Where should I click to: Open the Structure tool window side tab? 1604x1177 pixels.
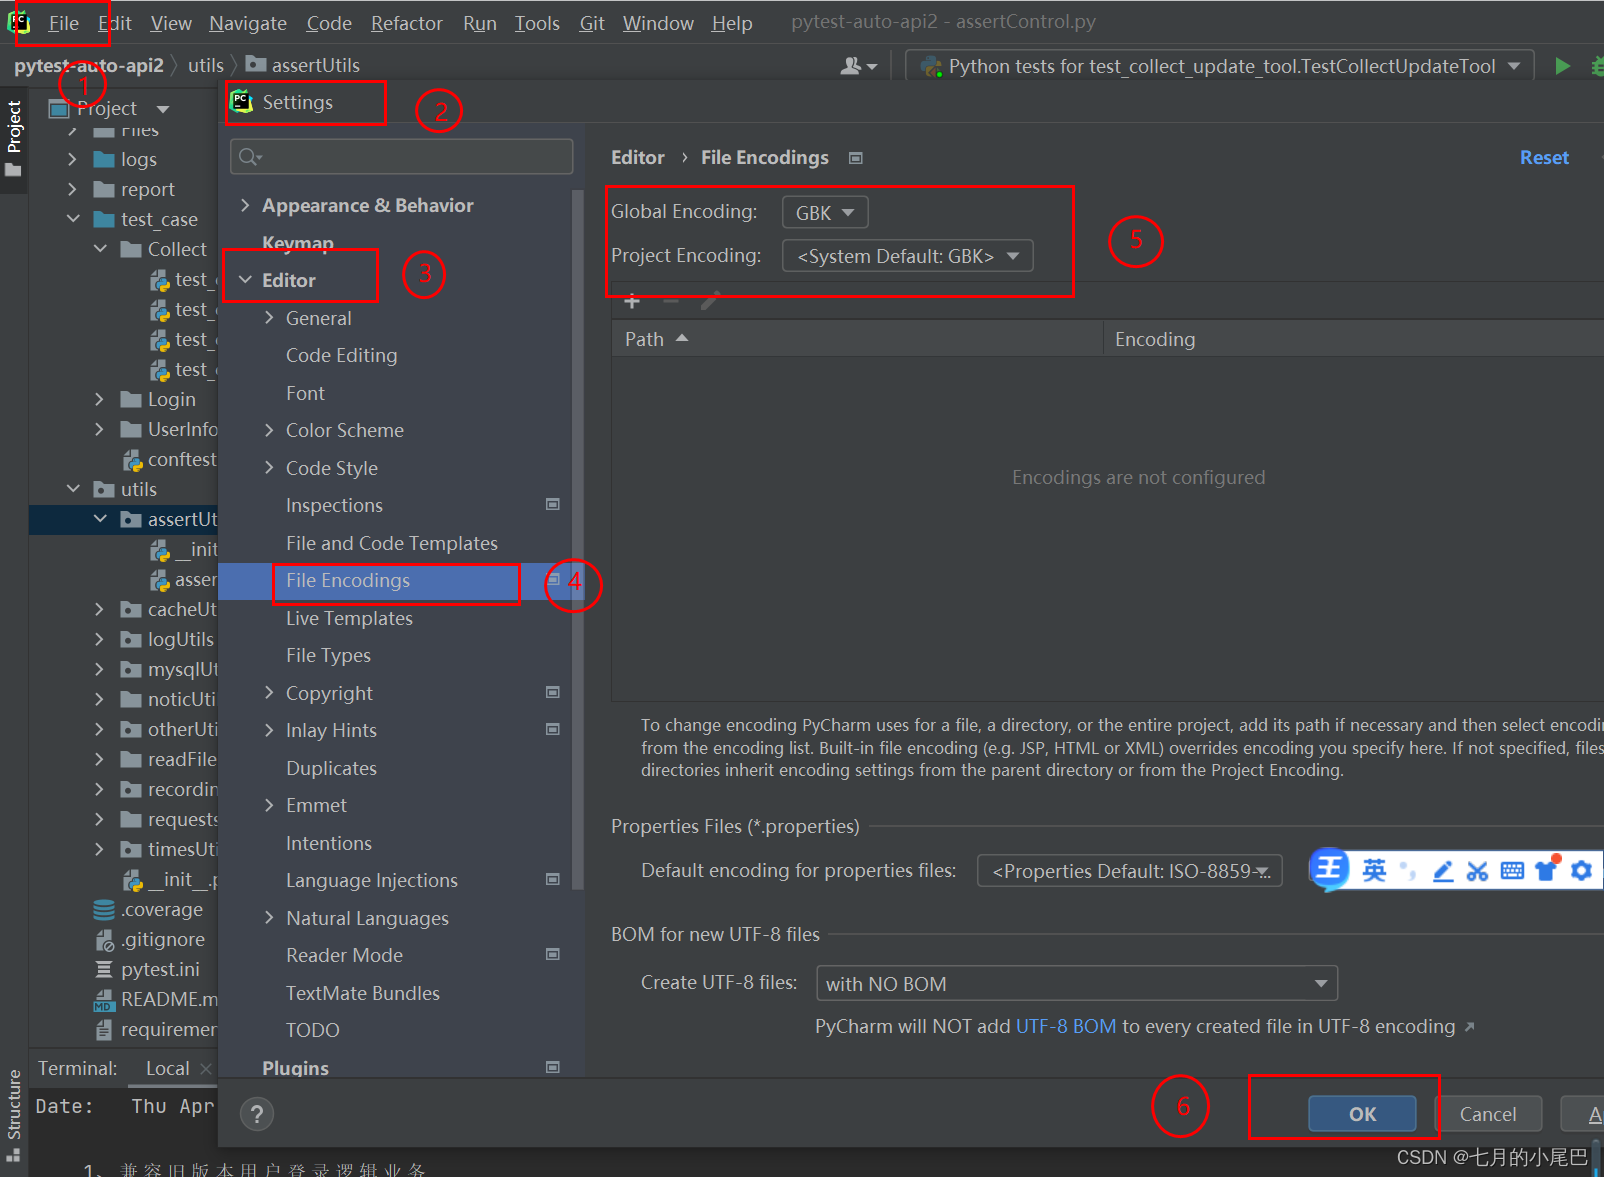pyautogui.click(x=13, y=1114)
